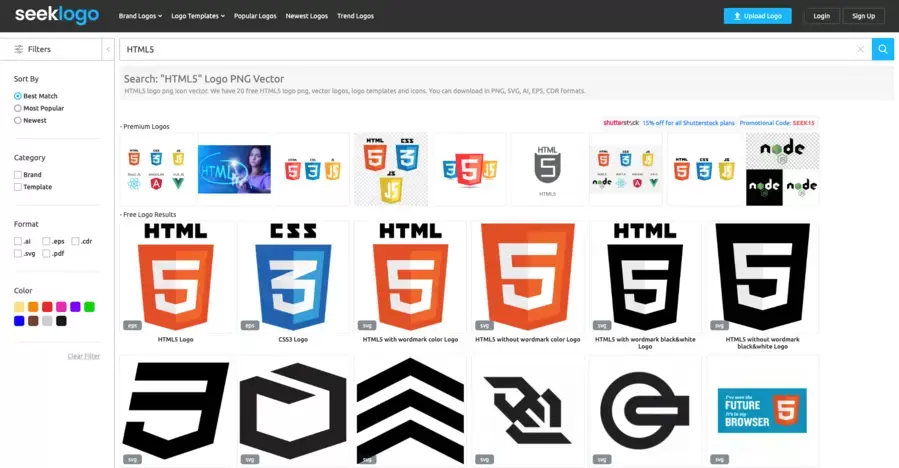
Task: Open HTML5 with wordmark color Logo icon
Action: (411, 276)
